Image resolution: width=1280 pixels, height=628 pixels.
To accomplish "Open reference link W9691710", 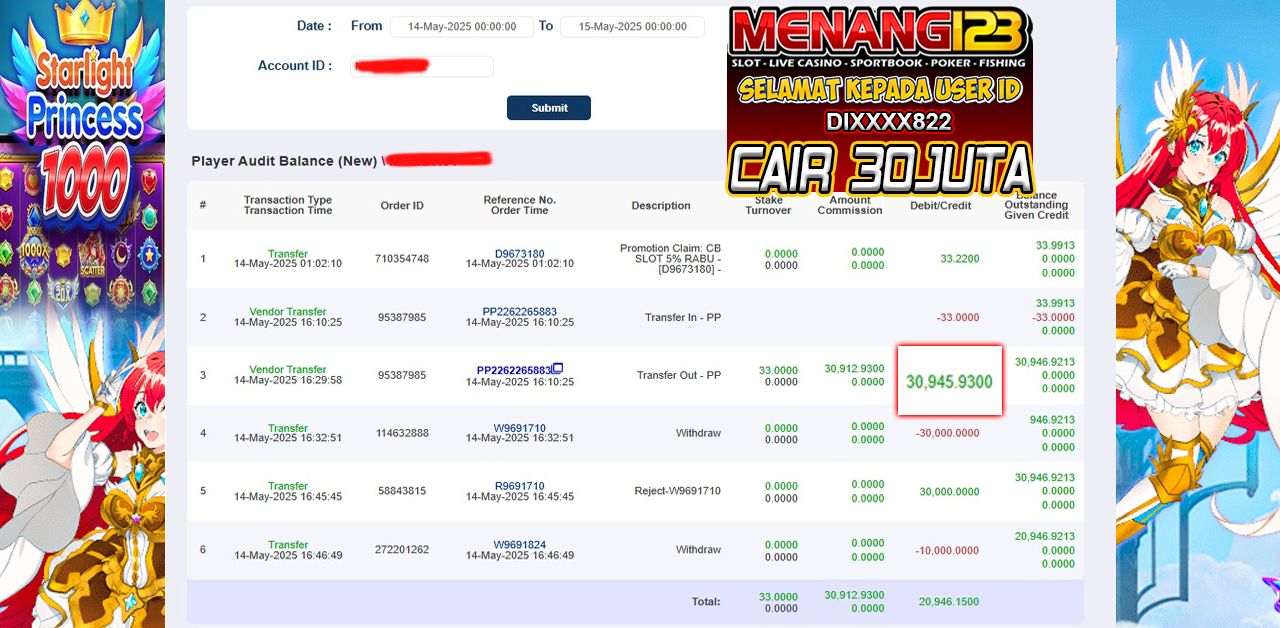I will (x=520, y=428).
